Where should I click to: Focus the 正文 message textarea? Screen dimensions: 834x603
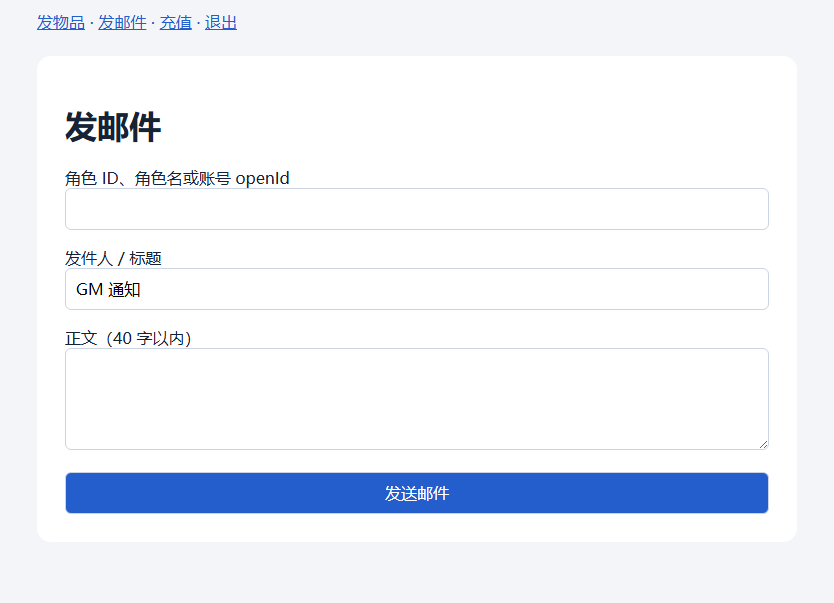click(417, 399)
